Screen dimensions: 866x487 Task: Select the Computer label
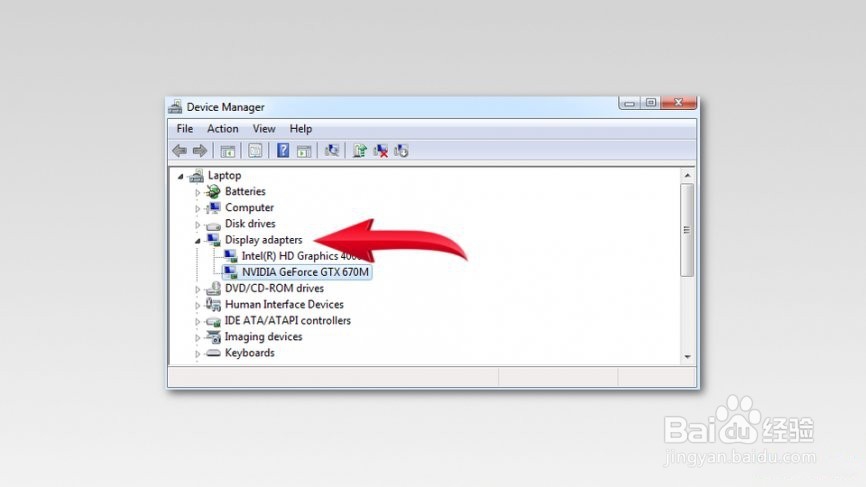click(249, 208)
